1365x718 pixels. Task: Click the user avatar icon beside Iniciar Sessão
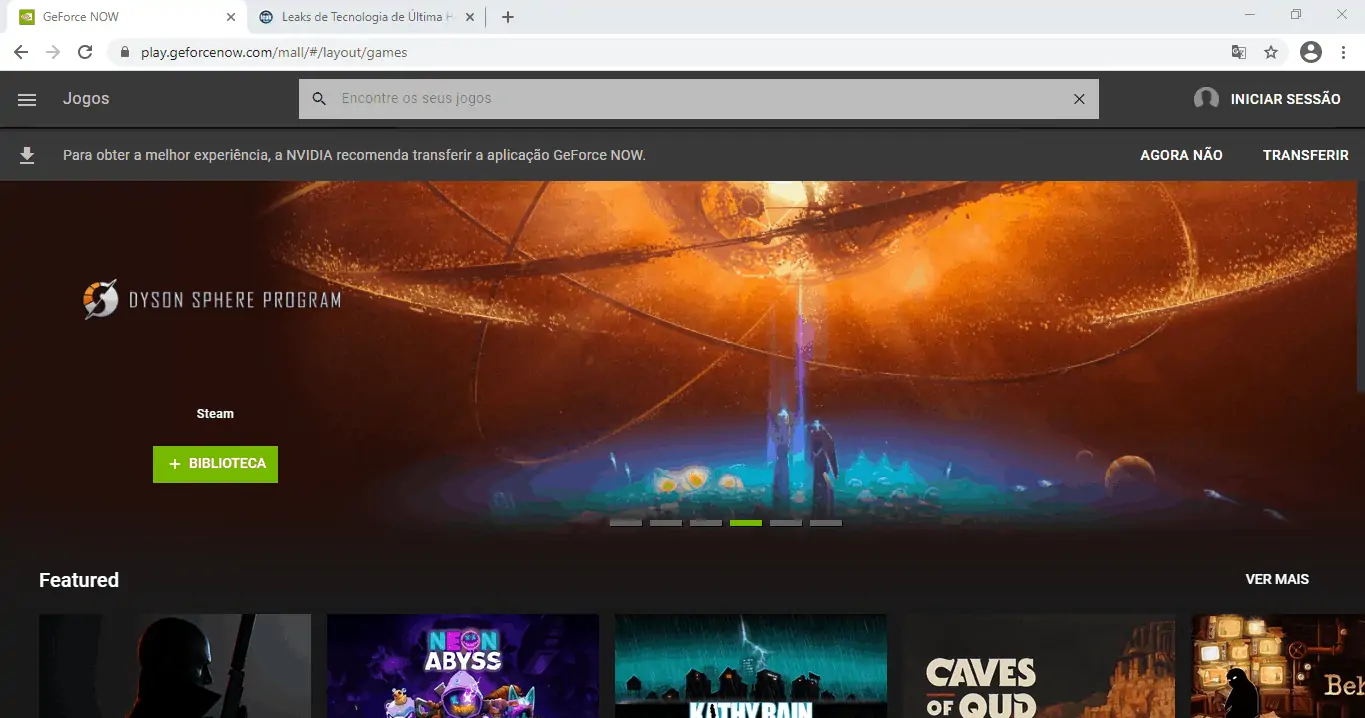1206,99
